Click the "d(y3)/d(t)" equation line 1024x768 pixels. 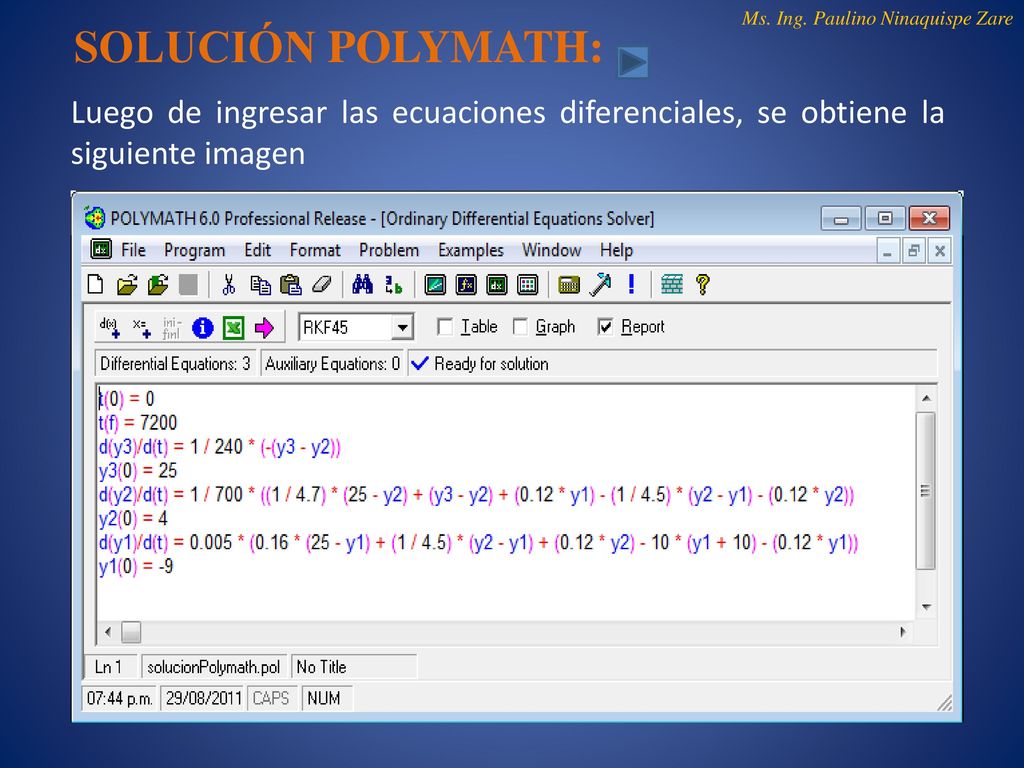pyautogui.click(x=219, y=447)
